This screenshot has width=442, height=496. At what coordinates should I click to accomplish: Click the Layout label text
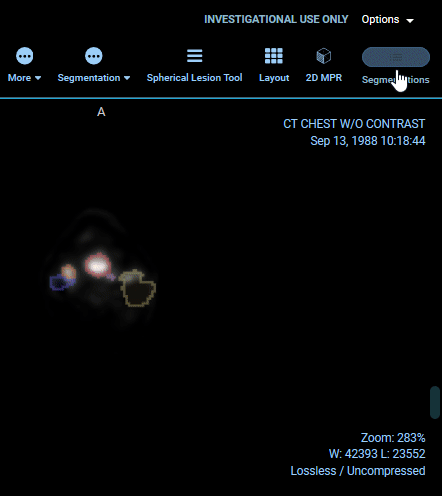coord(274,78)
